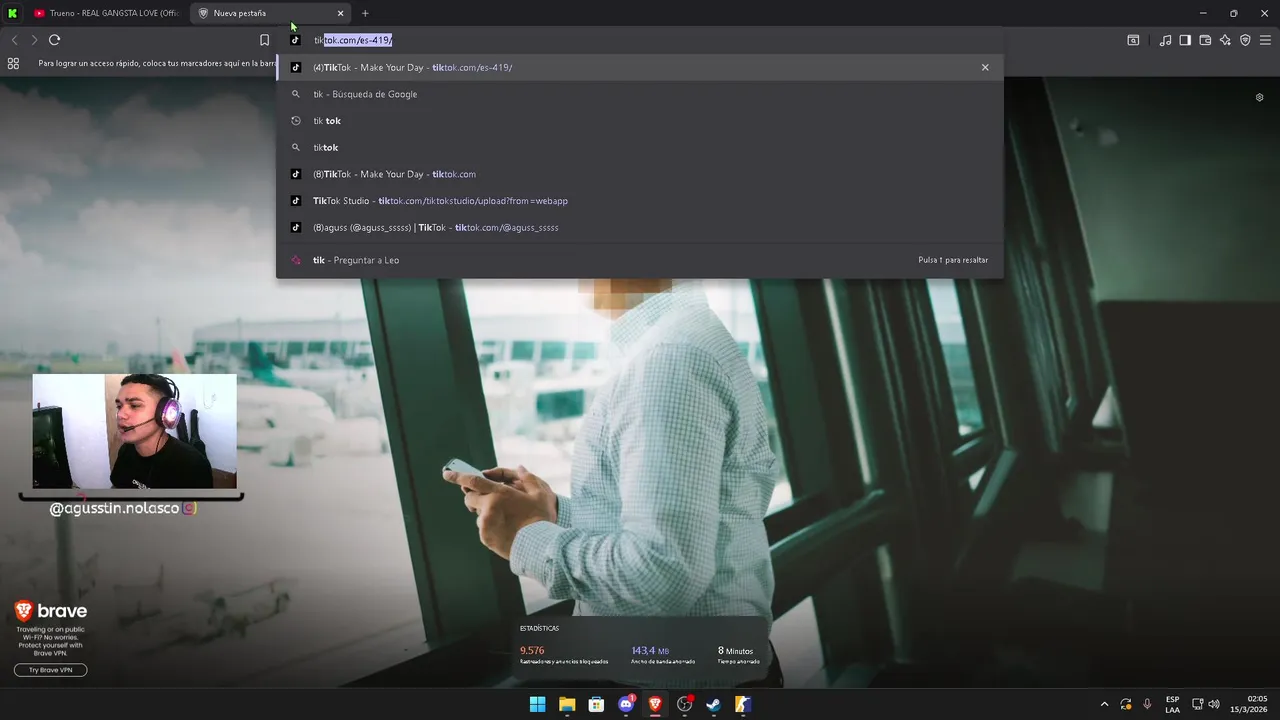Click the Brave browser taskbar icon
The image size is (1280, 720).
click(655, 704)
